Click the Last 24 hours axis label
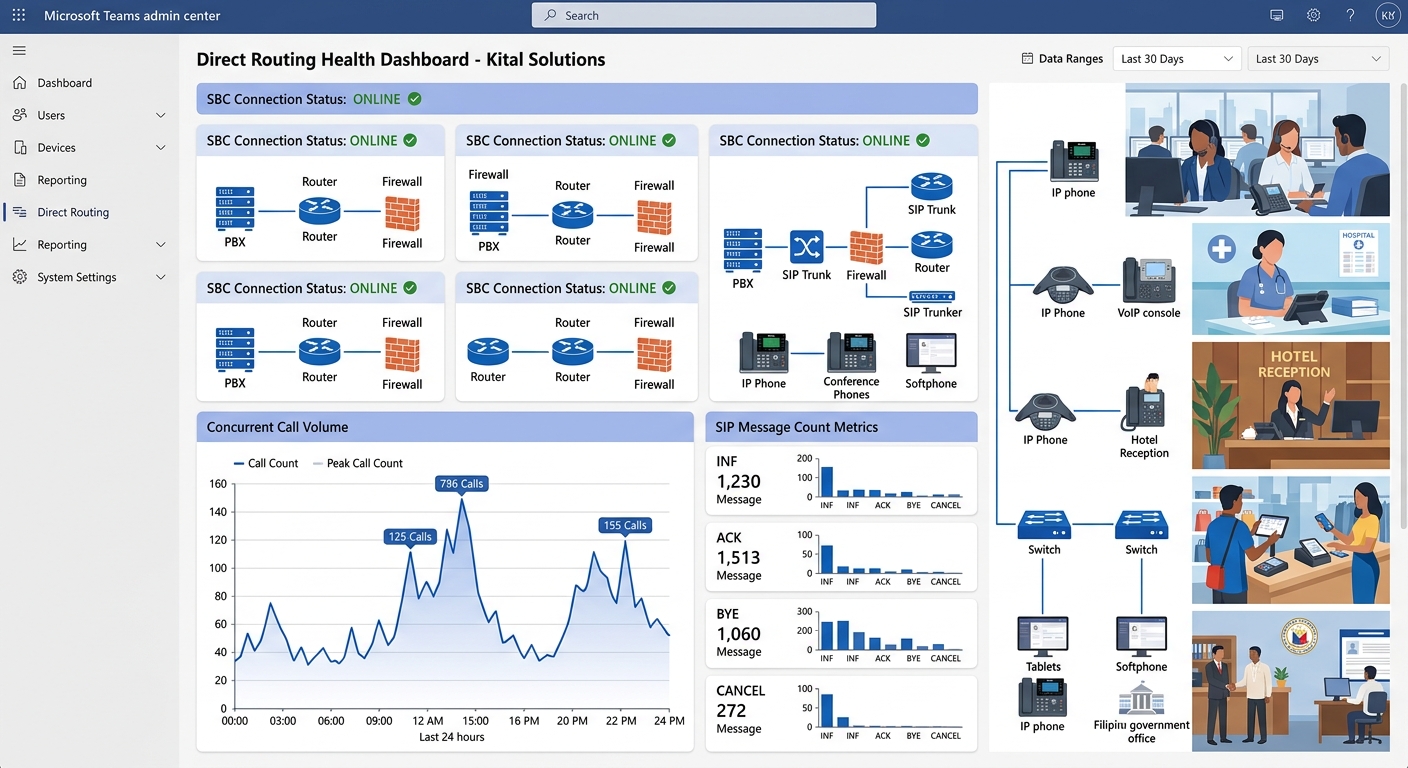The height and width of the screenshot is (768, 1408). coord(451,737)
